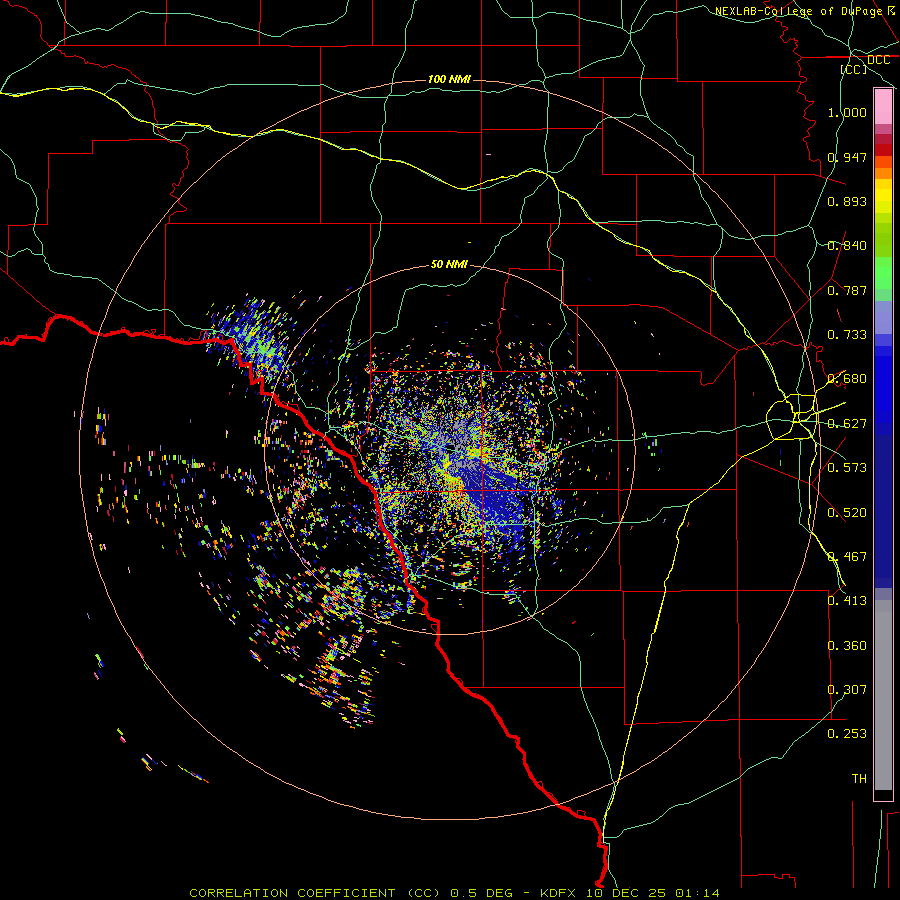The image size is (900, 900).
Task: Click the 0.947 scale value
Action: [847, 157]
